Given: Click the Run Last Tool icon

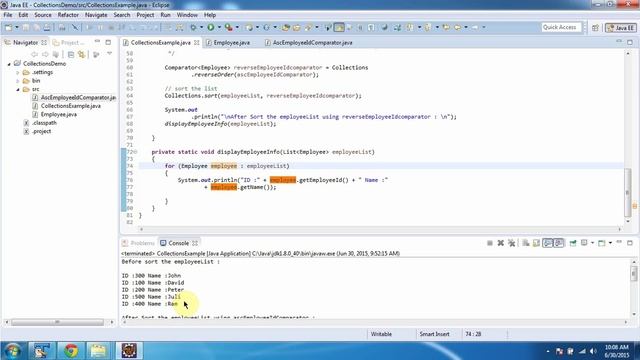Looking at the screenshot, I should 229,27.
